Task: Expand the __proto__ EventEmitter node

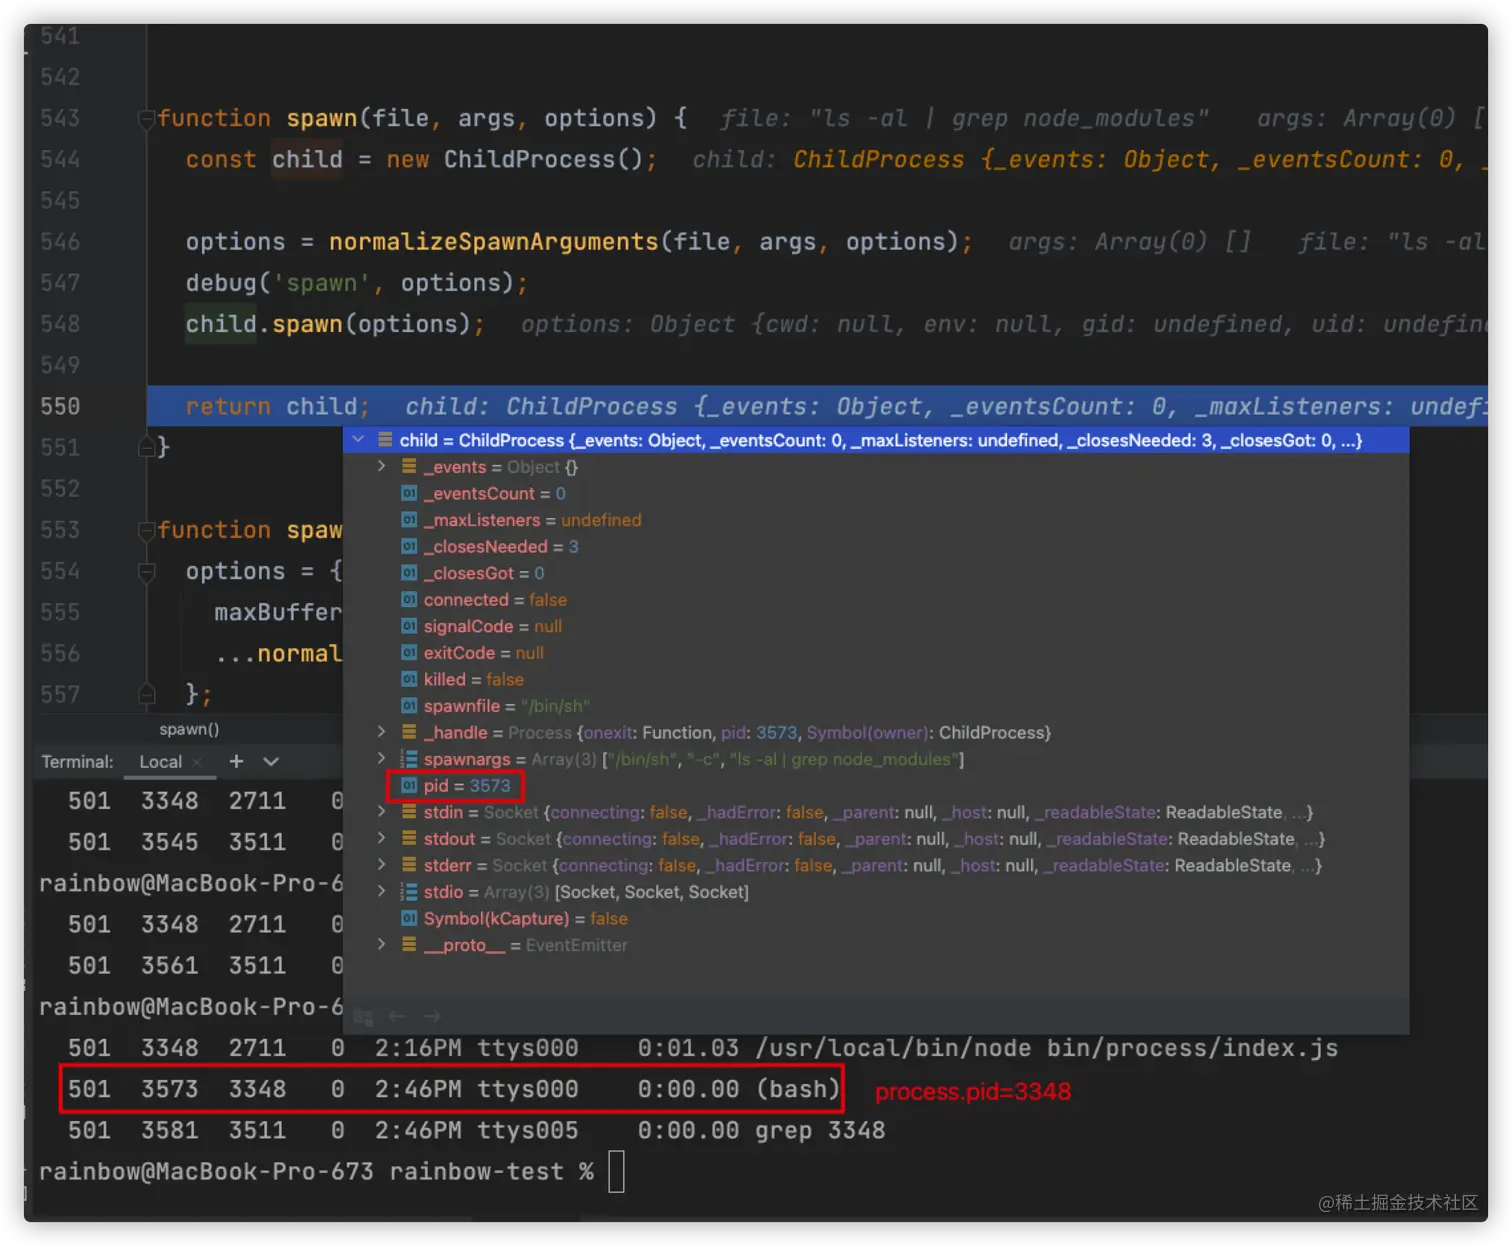Action: click(380, 944)
